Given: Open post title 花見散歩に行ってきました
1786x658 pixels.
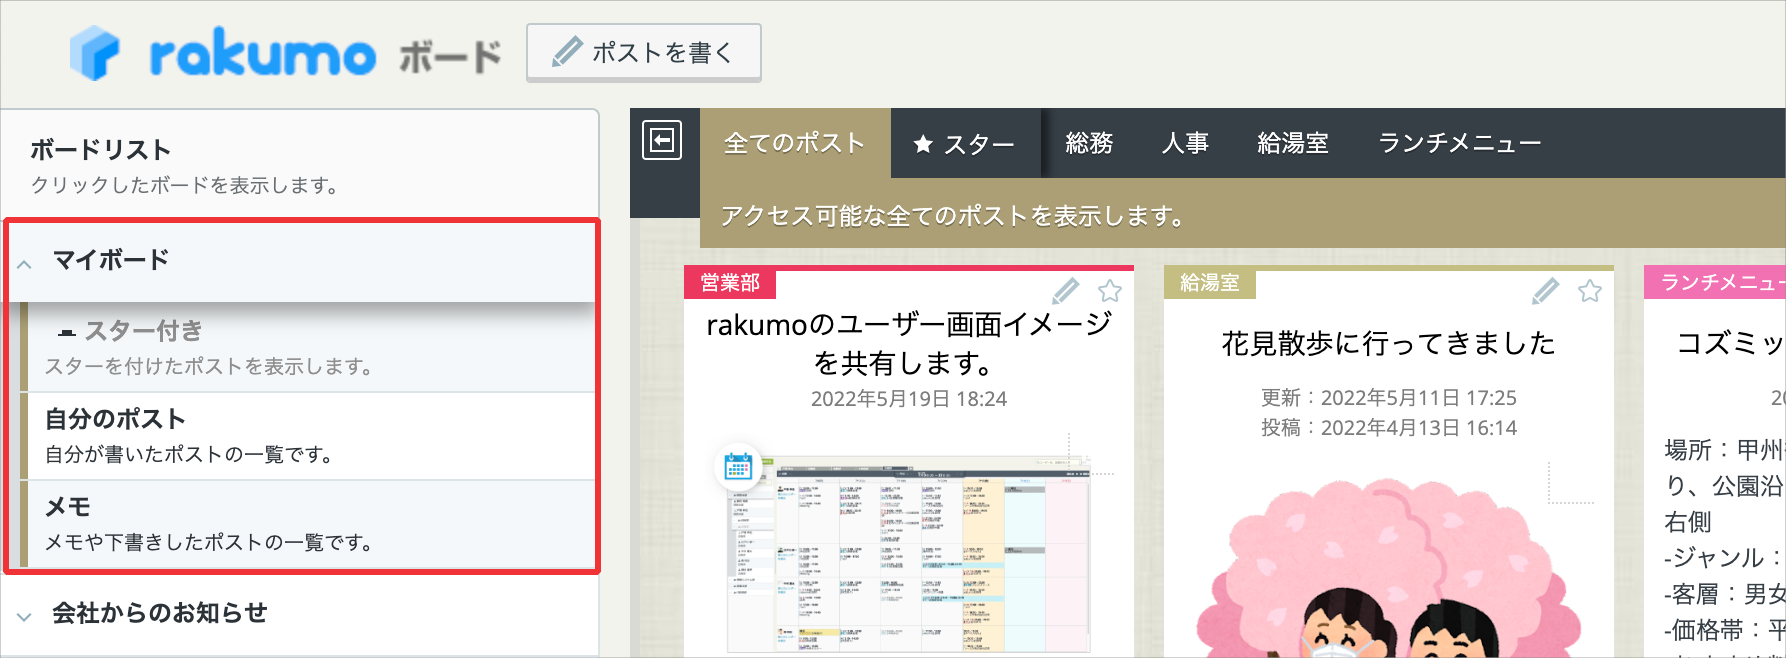Looking at the screenshot, I should [x=1389, y=343].
